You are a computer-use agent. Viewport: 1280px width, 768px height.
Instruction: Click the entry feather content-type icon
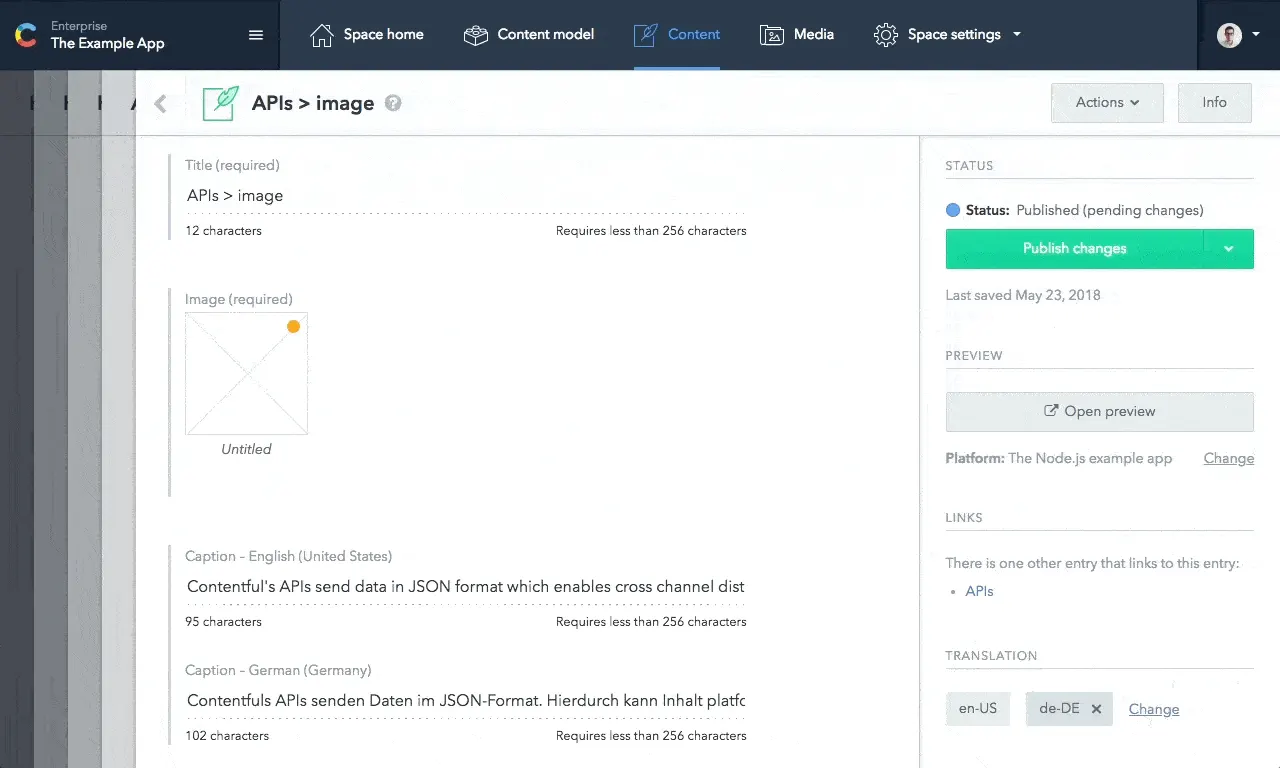221,103
